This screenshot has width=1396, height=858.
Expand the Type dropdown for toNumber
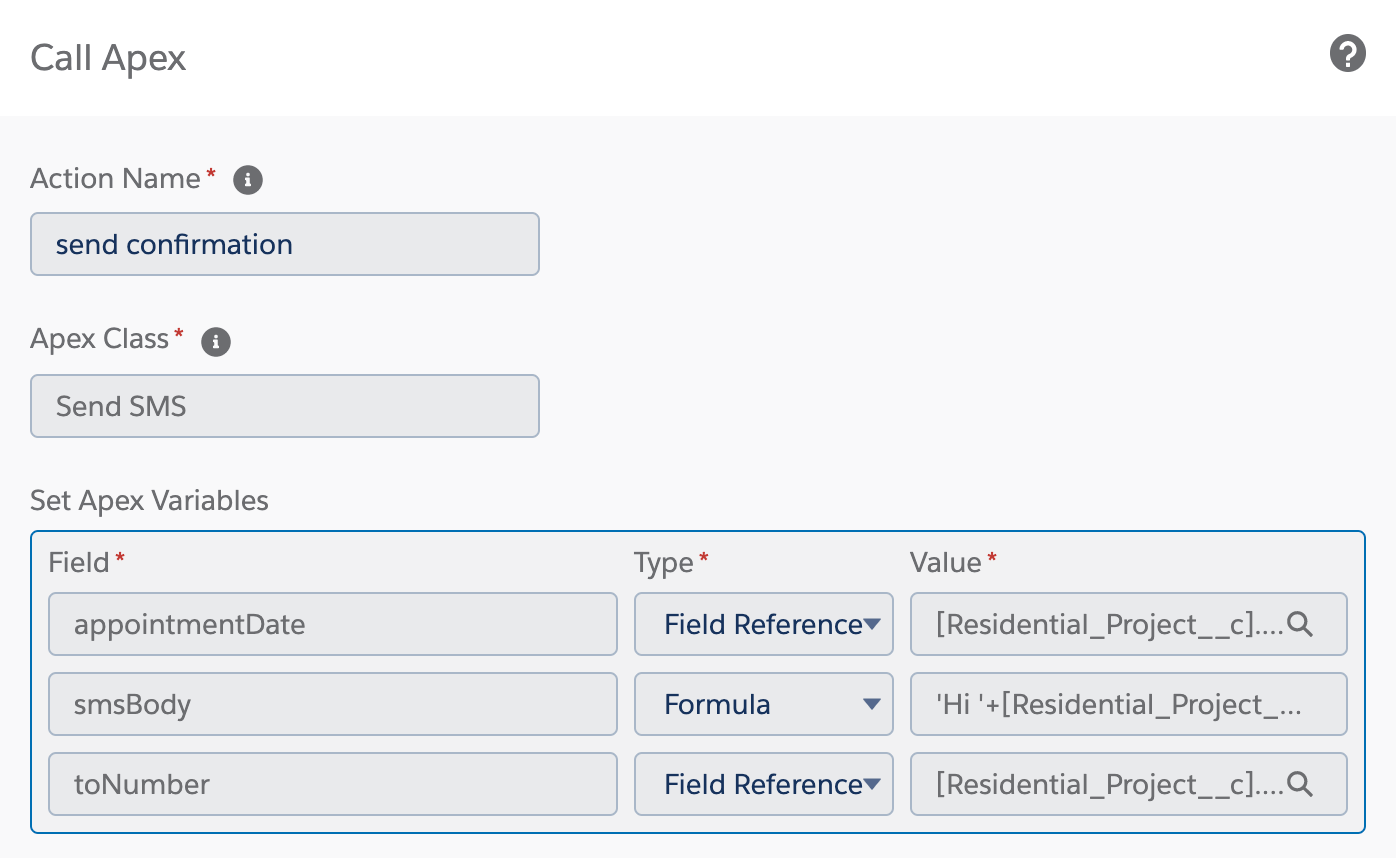tap(763, 784)
